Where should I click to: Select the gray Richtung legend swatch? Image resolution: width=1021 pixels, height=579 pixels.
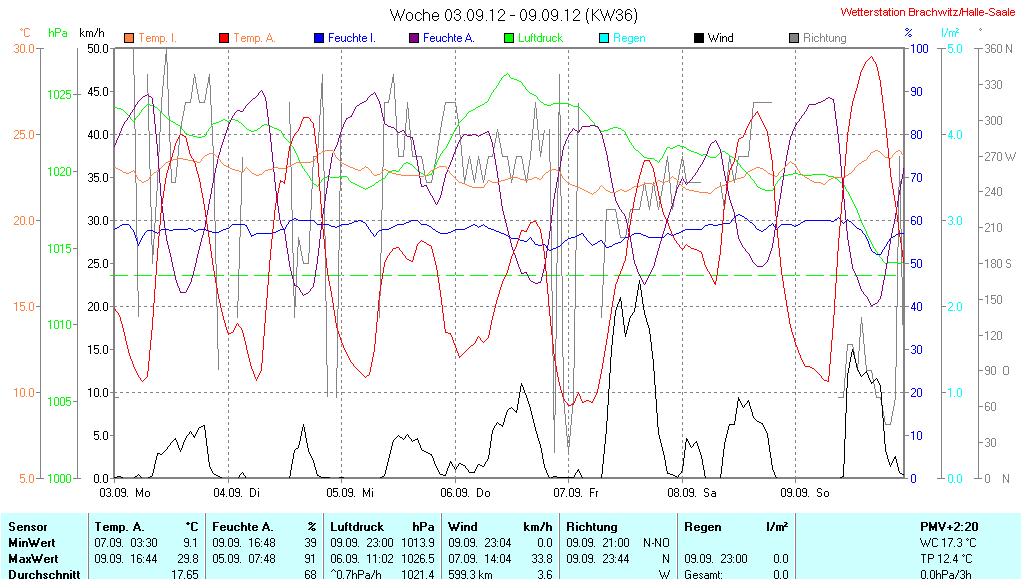[794, 38]
